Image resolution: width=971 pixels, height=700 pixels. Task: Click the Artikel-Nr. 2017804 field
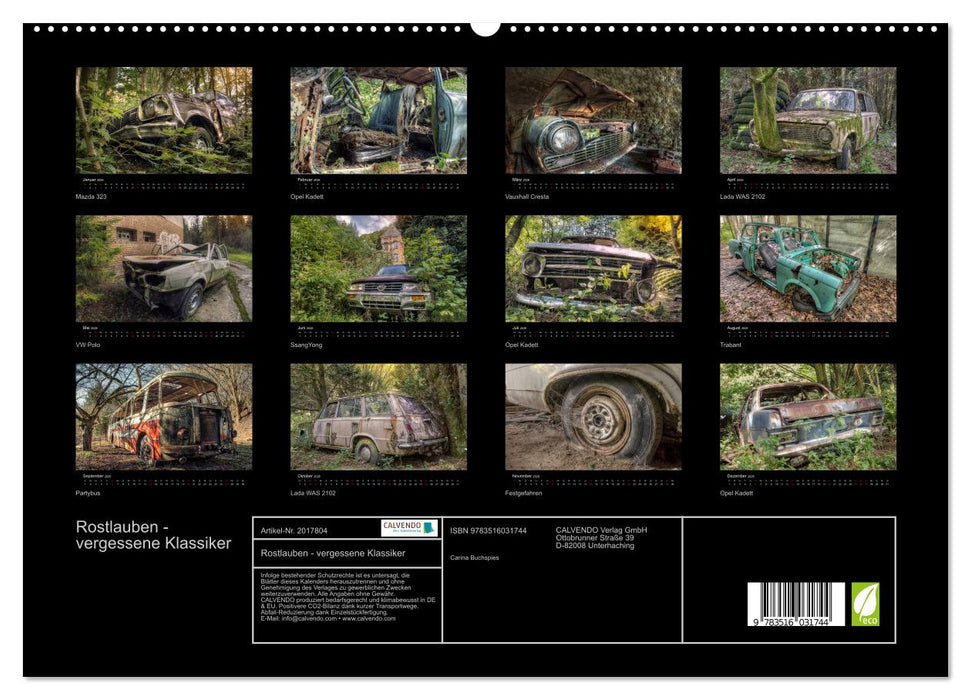click(294, 529)
